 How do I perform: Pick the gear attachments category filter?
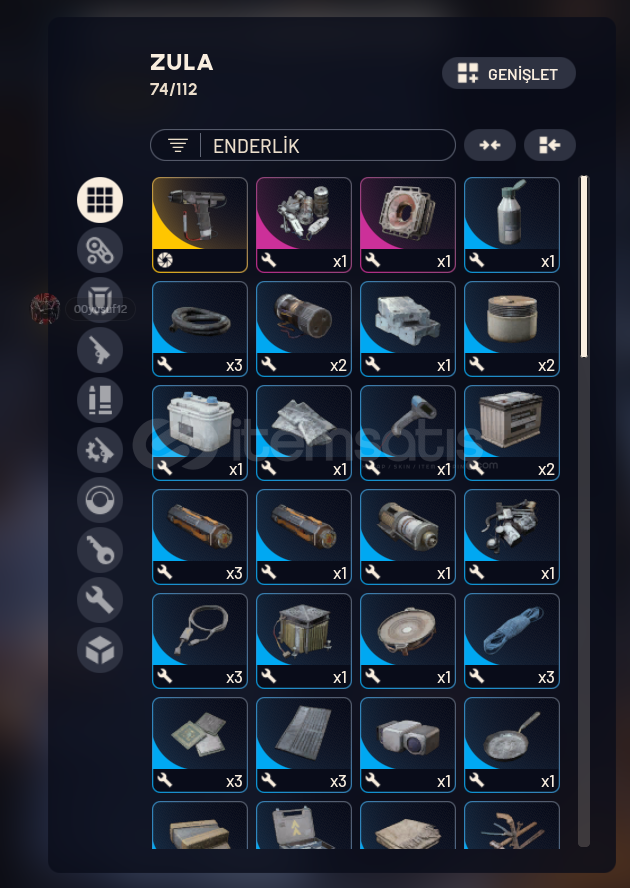tap(100, 450)
